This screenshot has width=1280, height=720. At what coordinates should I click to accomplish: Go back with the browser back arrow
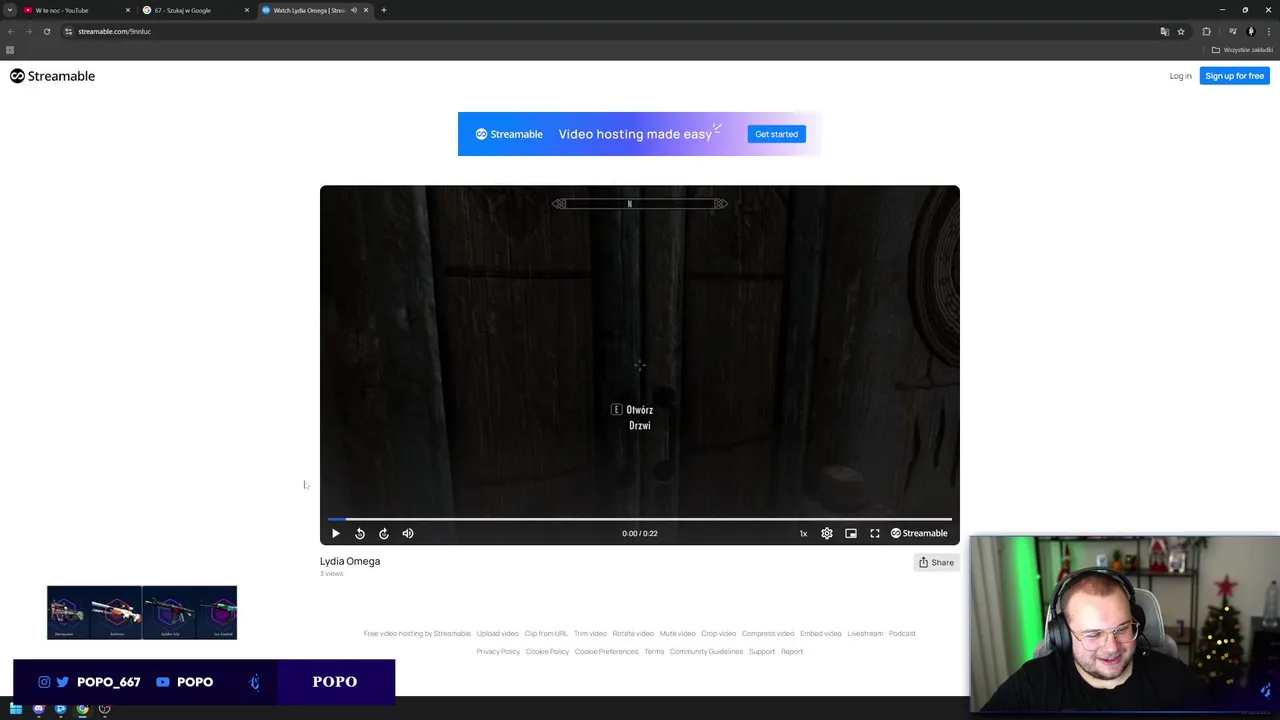pyautogui.click(x=11, y=31)
